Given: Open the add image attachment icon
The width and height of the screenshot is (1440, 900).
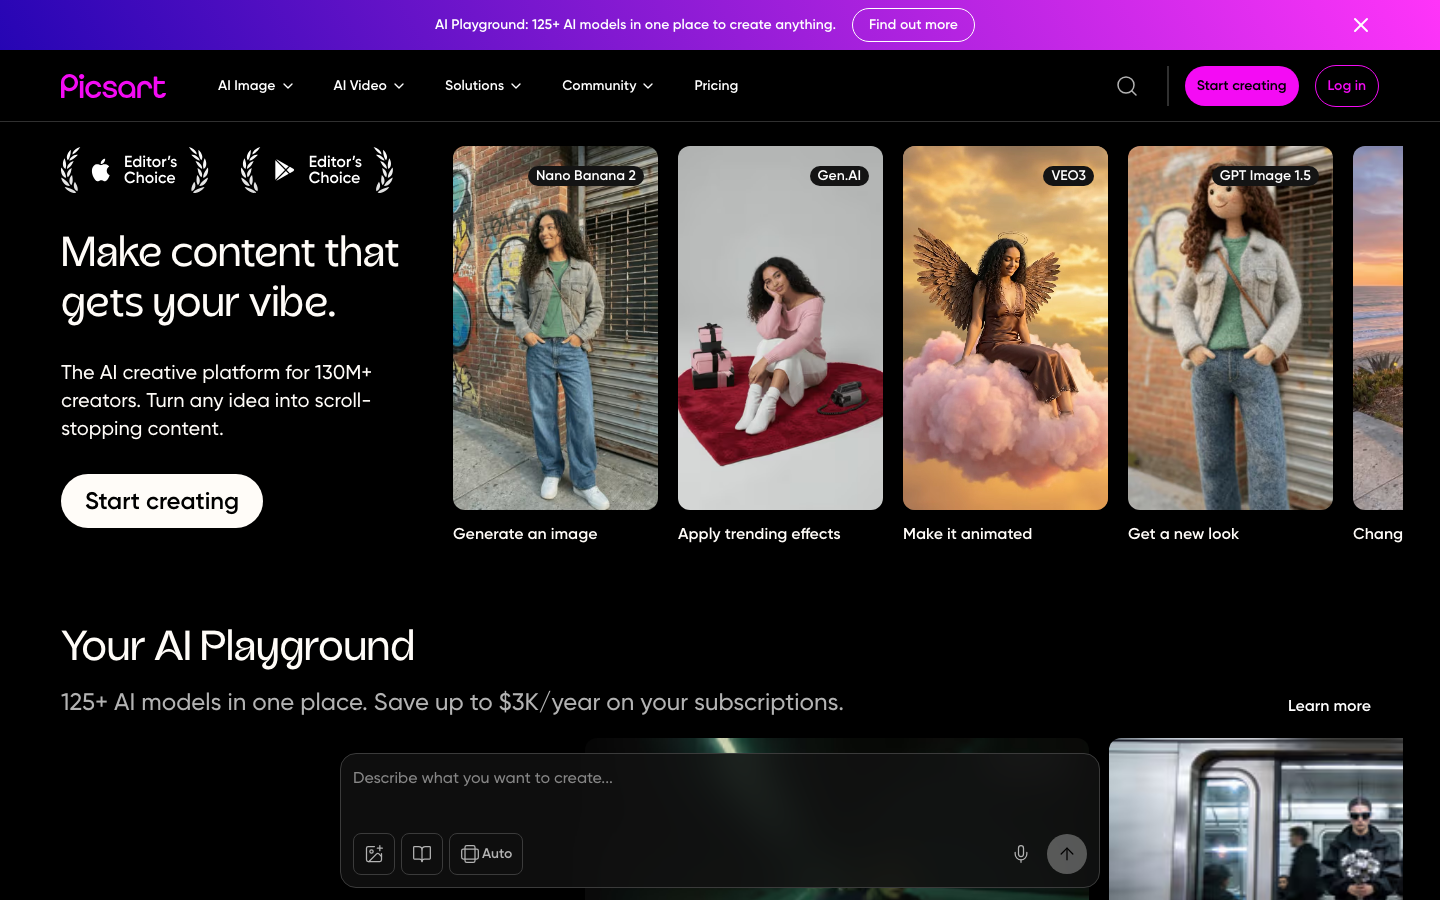Looking at the screenshot, I should (374, 854).
